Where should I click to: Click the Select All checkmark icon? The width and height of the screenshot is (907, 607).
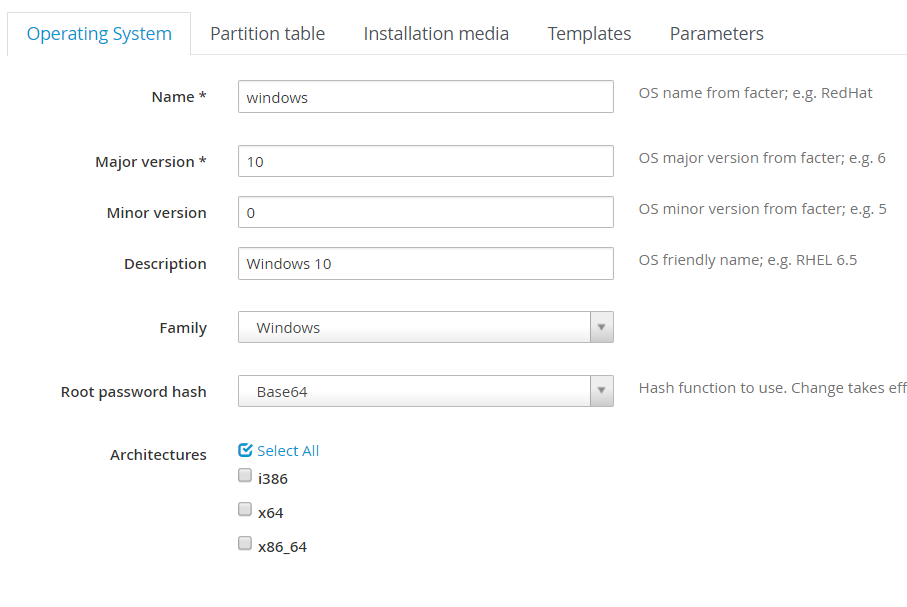(x=245, y=450)
